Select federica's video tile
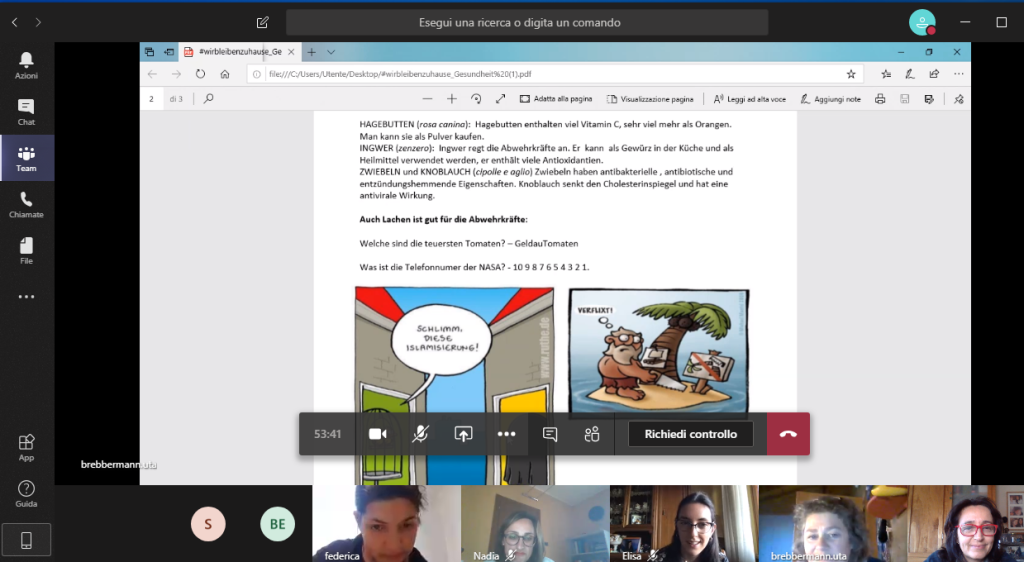1024x562 pixels. point(386,523)
